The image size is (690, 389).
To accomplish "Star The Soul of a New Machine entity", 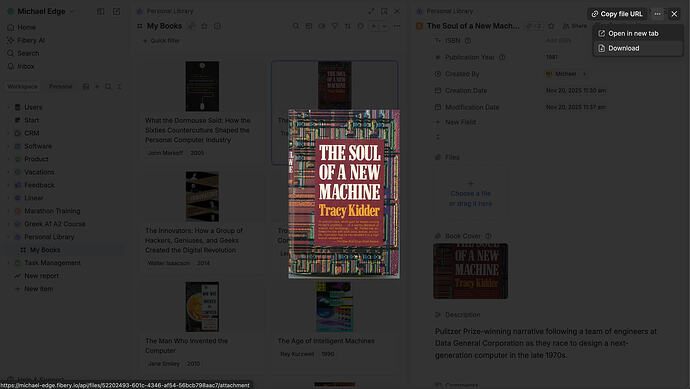I will [551, 26].
